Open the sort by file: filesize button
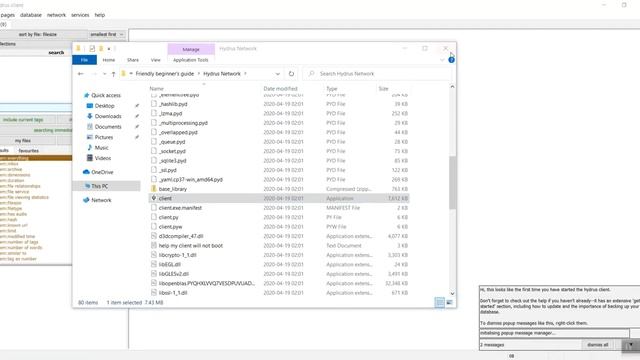Viewport: 640px width, 360px height. (x=38, y=35)
